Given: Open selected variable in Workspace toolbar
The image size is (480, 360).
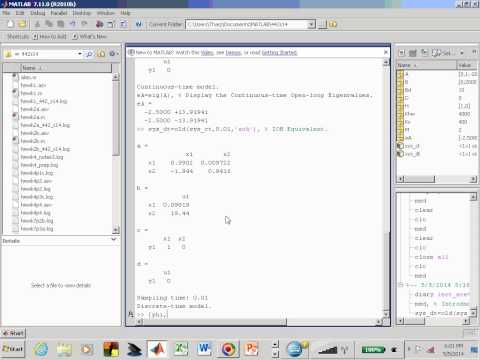Looking at the screenshot, I should [413, 53].
